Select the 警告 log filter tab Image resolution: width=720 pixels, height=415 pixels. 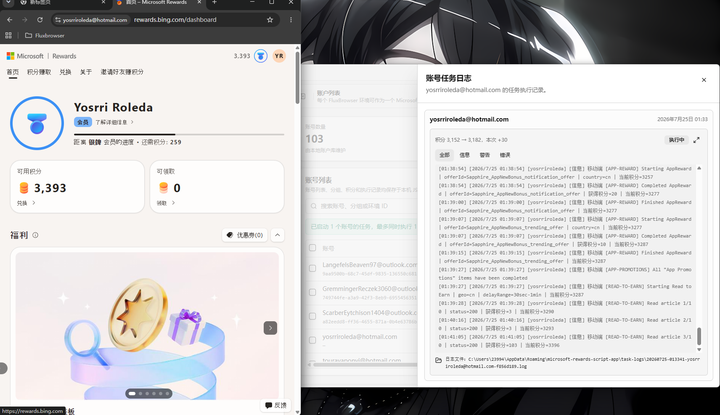coord(485,155)
